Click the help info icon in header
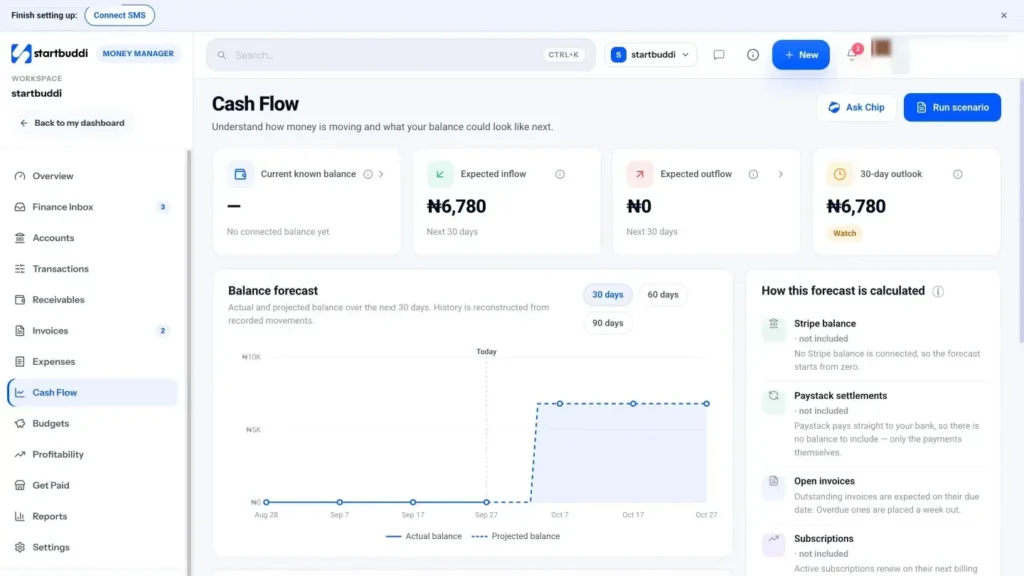 click(x=753, y=55)
